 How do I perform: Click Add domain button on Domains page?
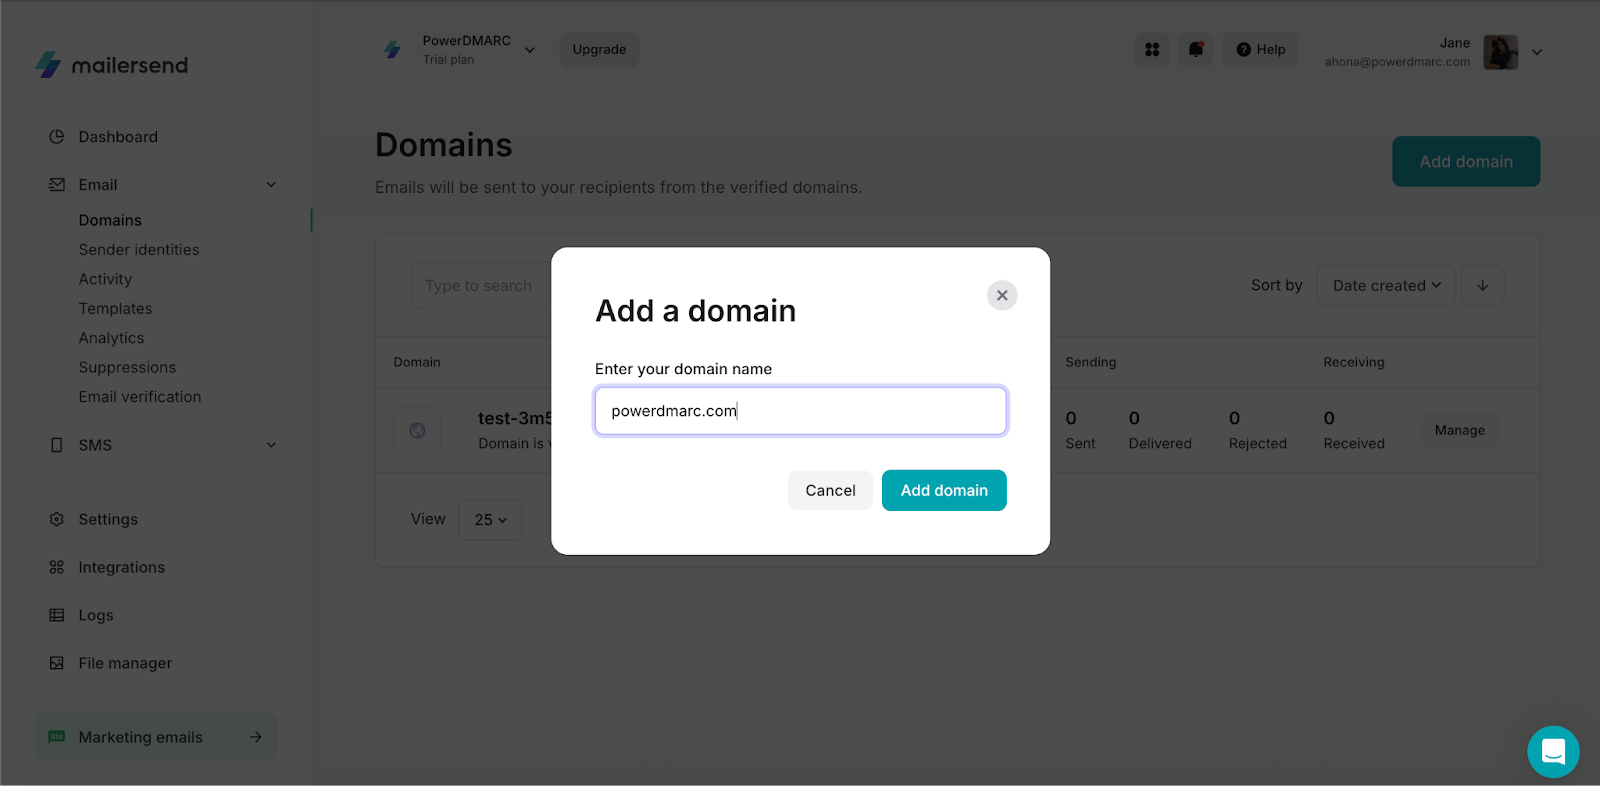(1466, 161)
